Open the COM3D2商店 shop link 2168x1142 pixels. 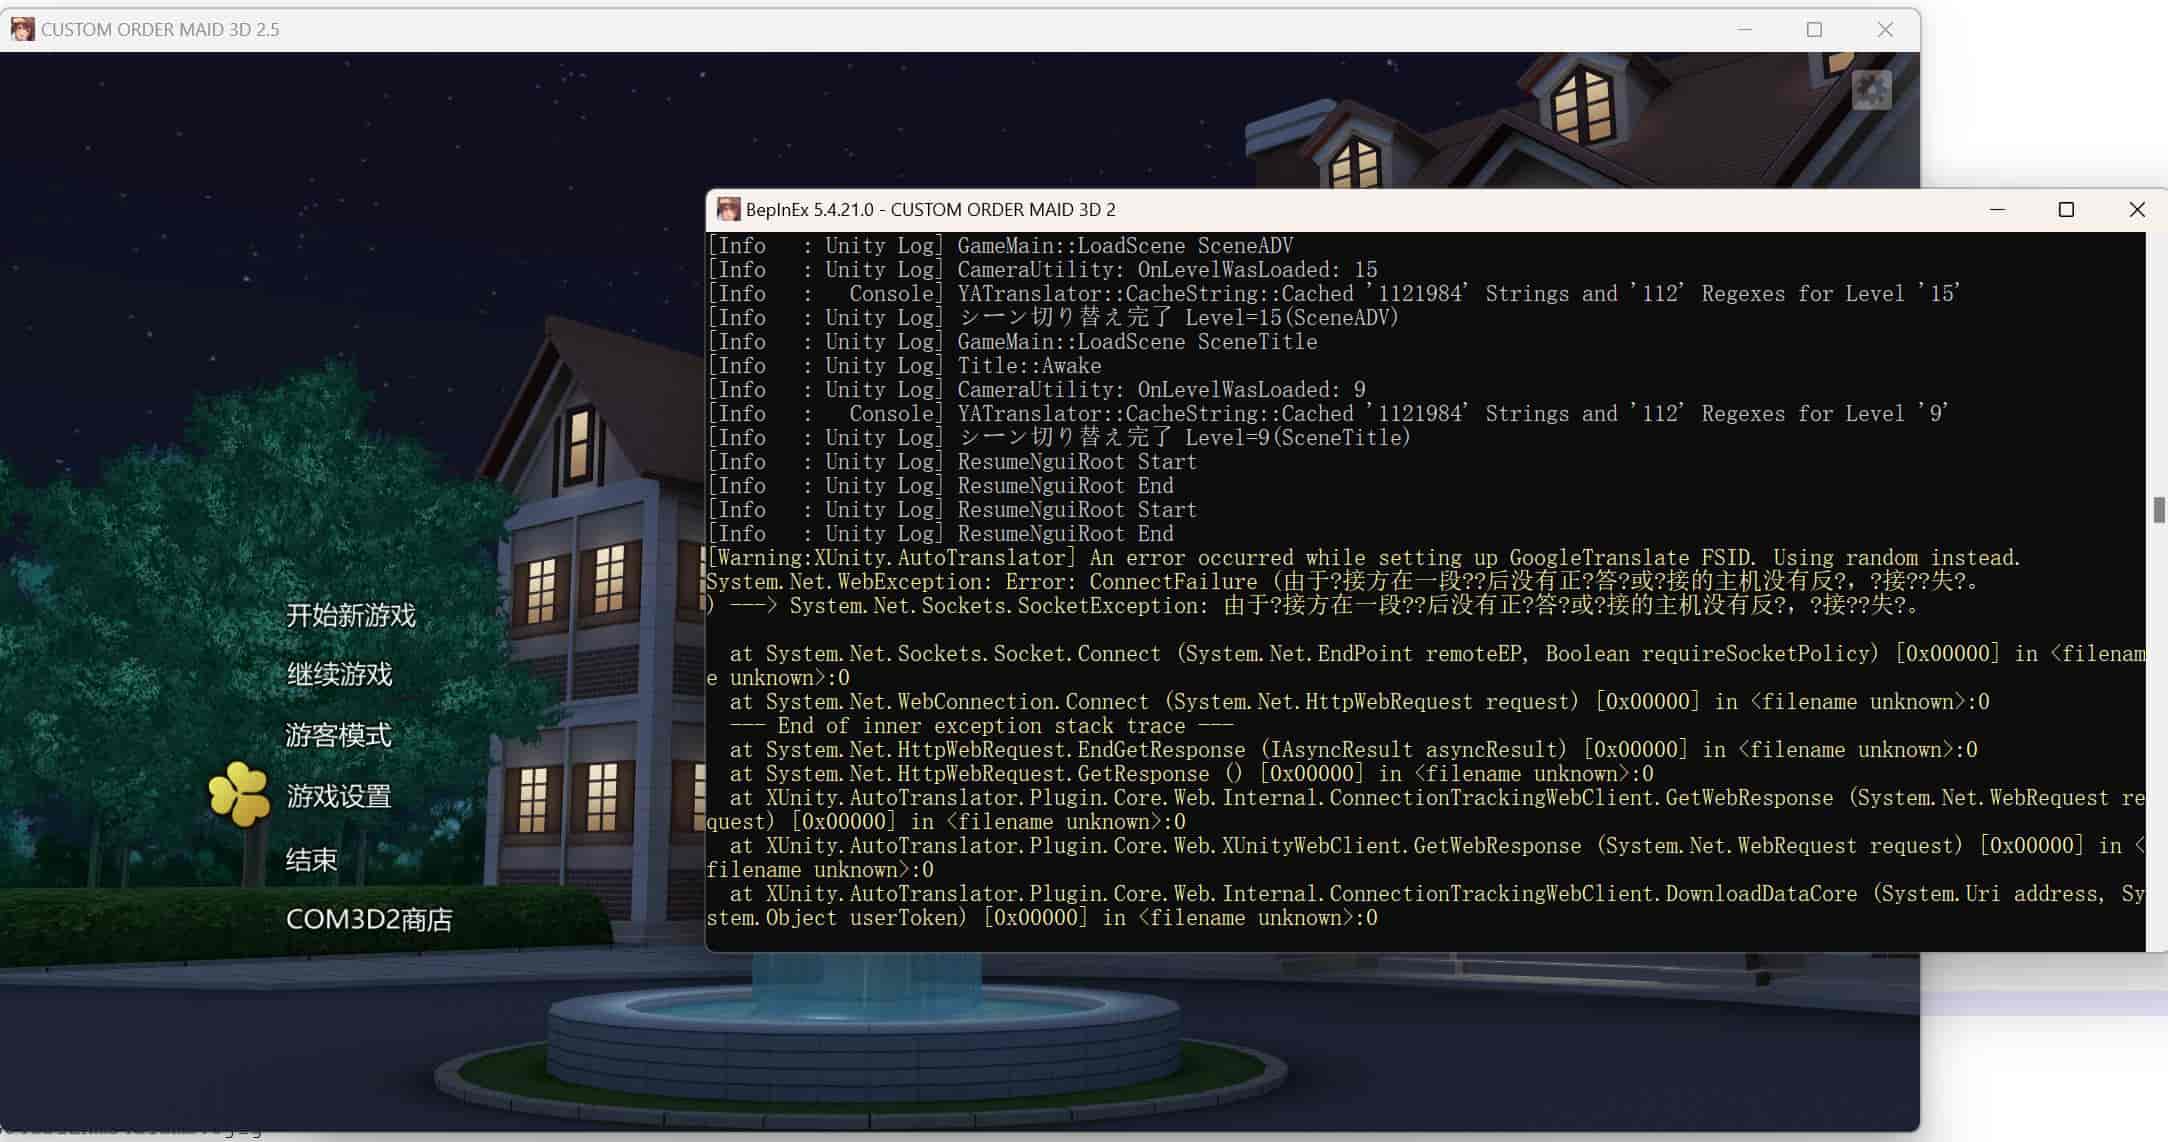369,919
